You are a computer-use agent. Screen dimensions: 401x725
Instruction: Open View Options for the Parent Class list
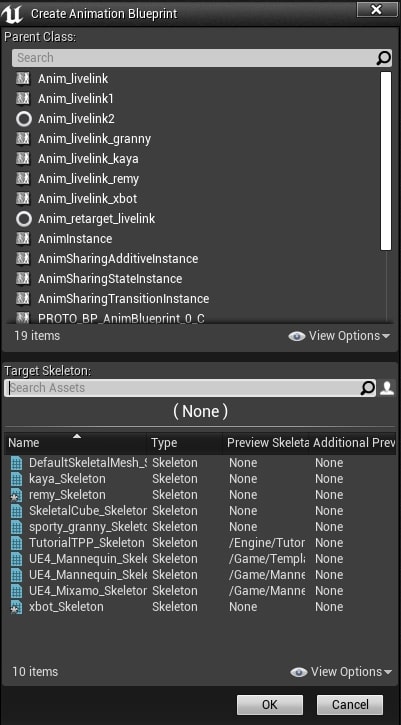tap(339, 336)
